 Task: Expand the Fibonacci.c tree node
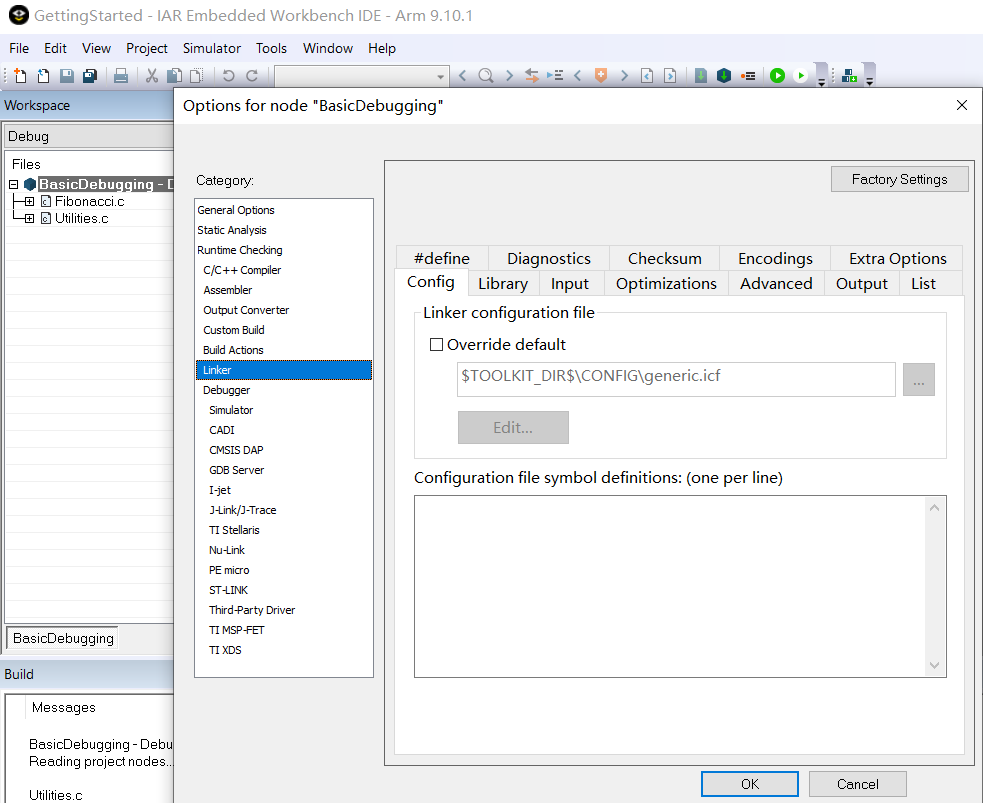pos(29,201)
